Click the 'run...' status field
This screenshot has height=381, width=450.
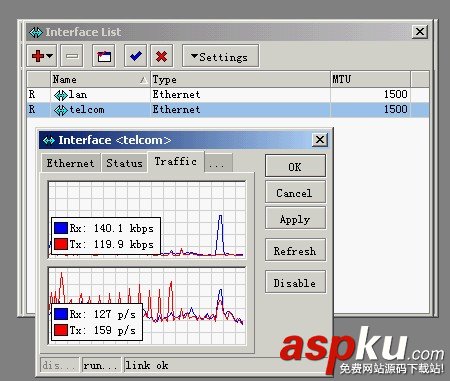click(x=101, y=365)
